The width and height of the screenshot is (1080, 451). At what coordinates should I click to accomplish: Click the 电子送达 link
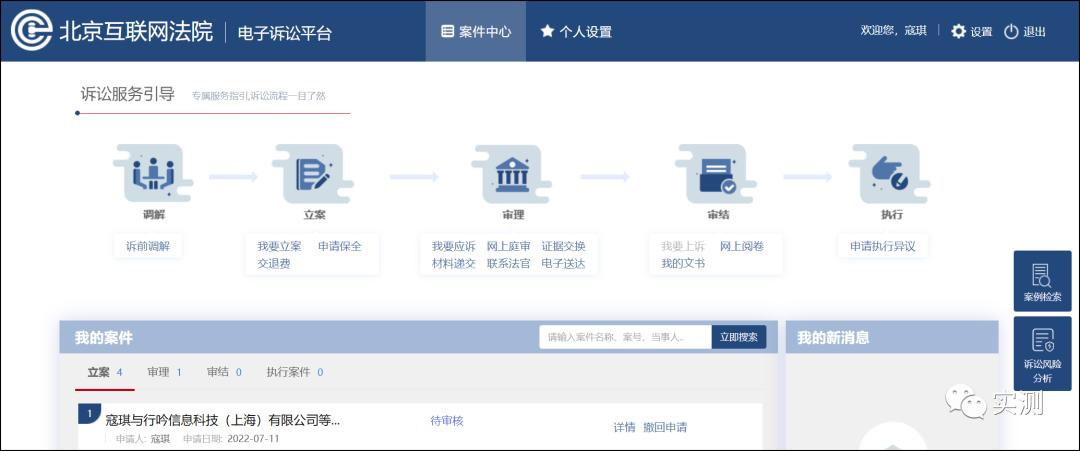tap(563, 263)
